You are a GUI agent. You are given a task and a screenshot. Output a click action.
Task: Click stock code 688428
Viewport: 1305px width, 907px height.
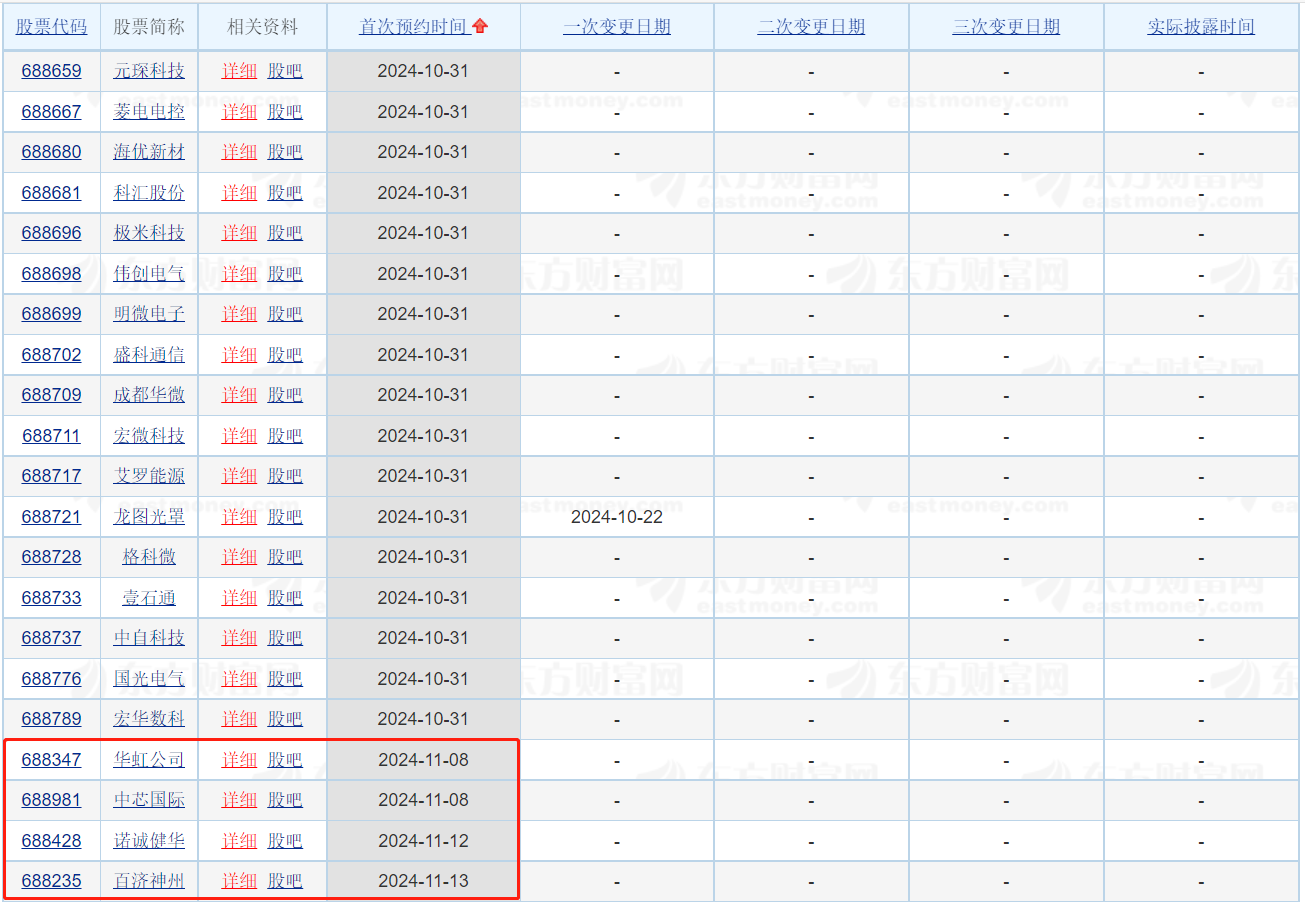pyautogui.click(x=51, y=841)
